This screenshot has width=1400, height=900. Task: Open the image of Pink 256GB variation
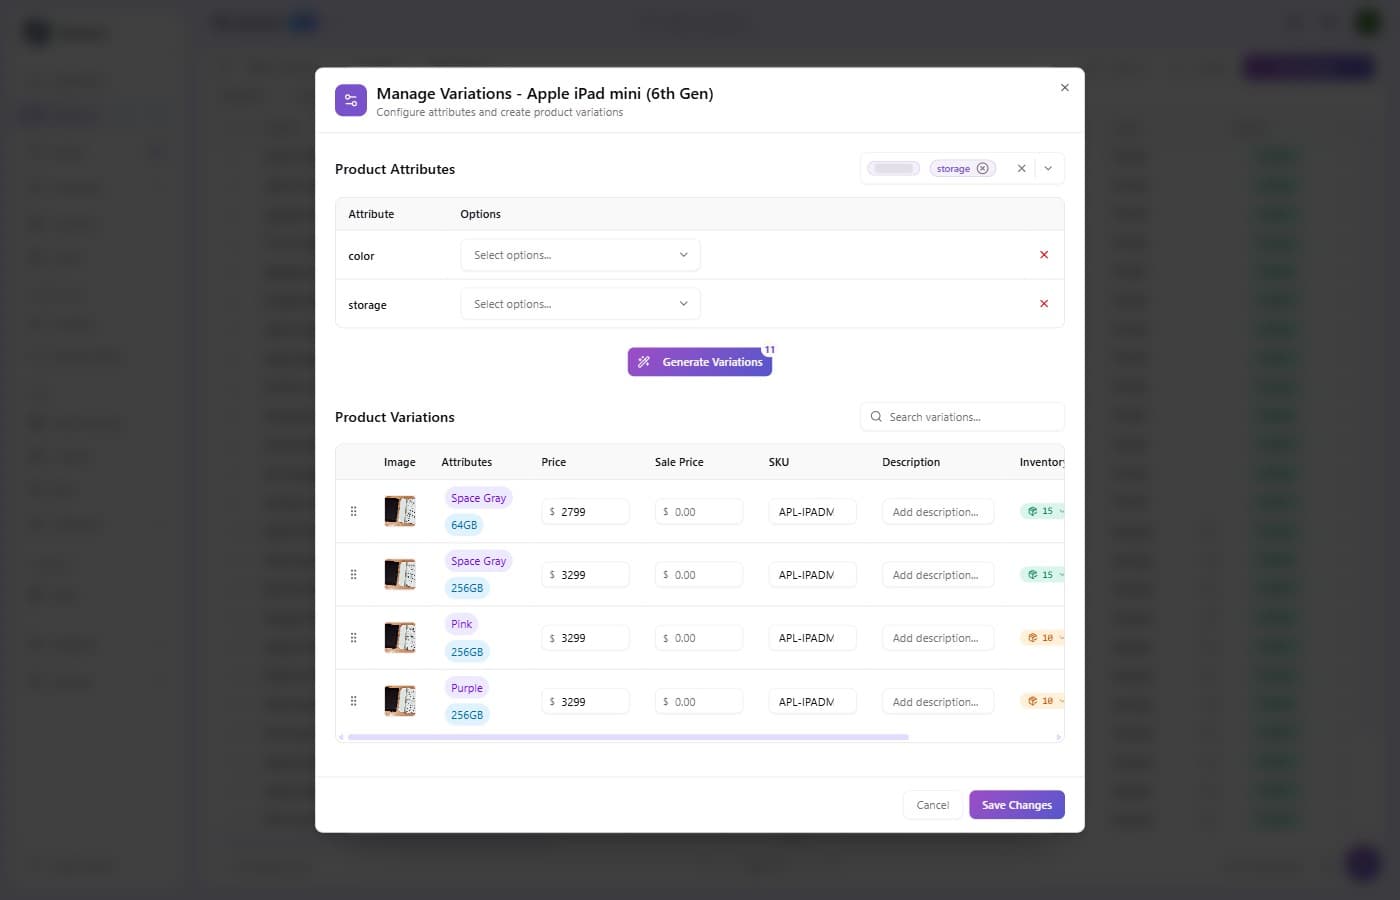pyautogui.click(x=400, y=638)
